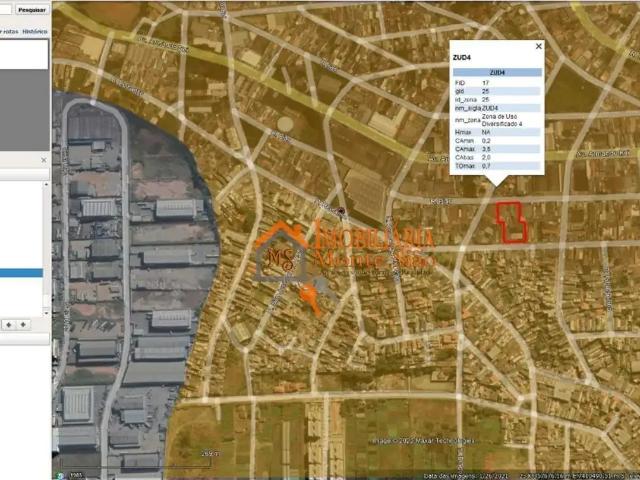Viewport: 640px width, 480px height.
Task: Select the blue highlighted row in side list
Action: (x=21, y=273)
